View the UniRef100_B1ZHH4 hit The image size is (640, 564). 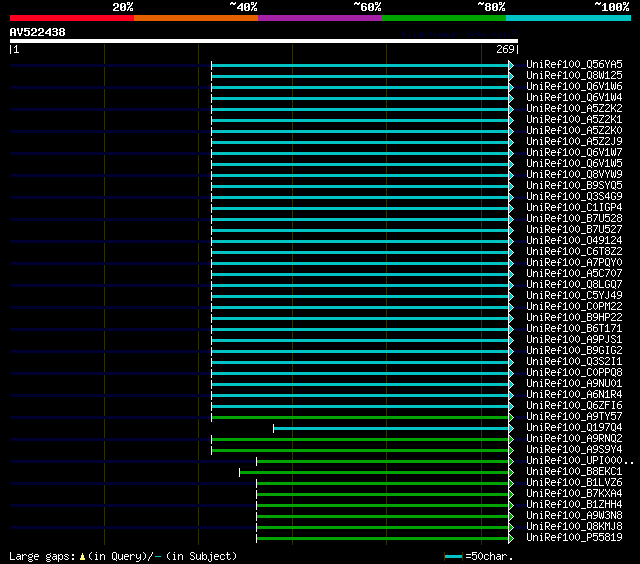click(x=574, y=505)
